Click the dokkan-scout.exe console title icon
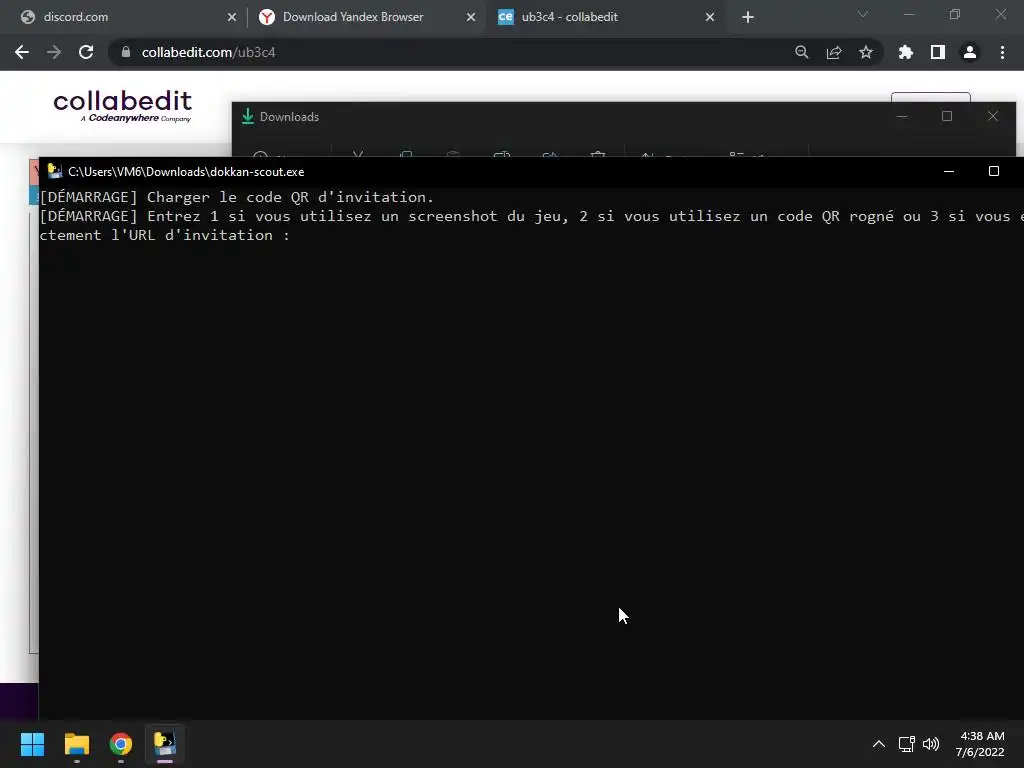The height and width of the screenshot is (768, 1024). point(55,171)
